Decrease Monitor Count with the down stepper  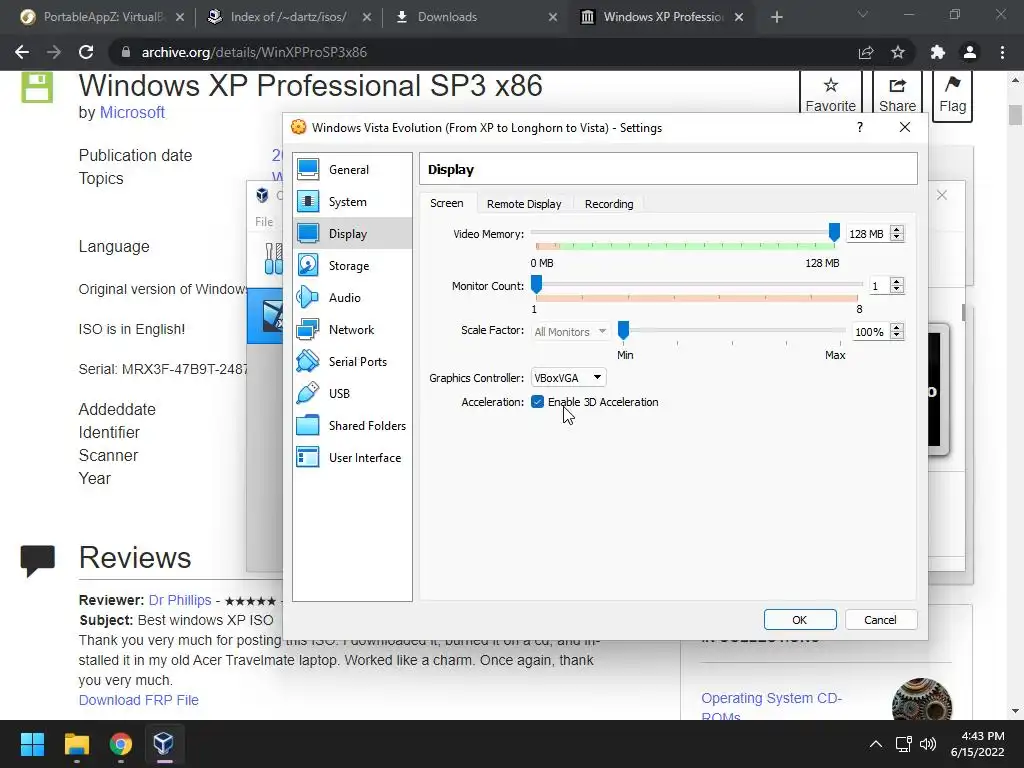(x=897, y=290)
